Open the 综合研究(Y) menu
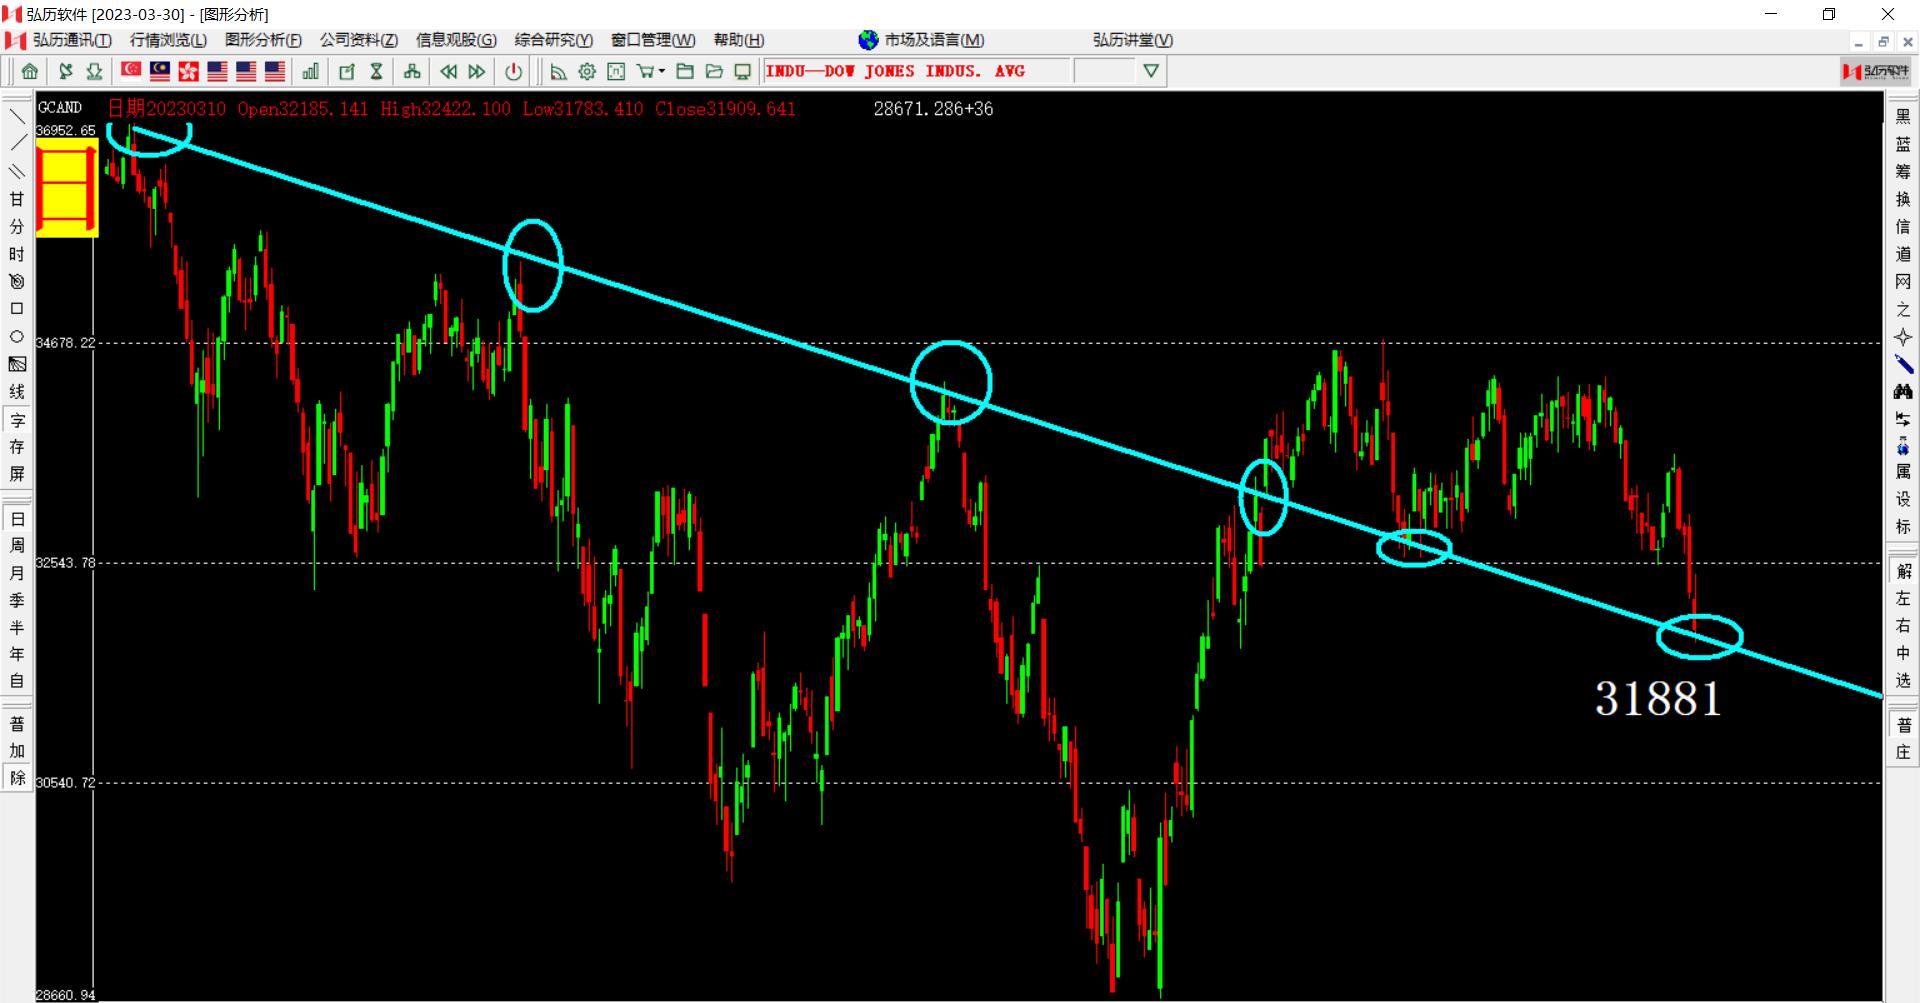The image size is (1920, 1003). [554, 40]
